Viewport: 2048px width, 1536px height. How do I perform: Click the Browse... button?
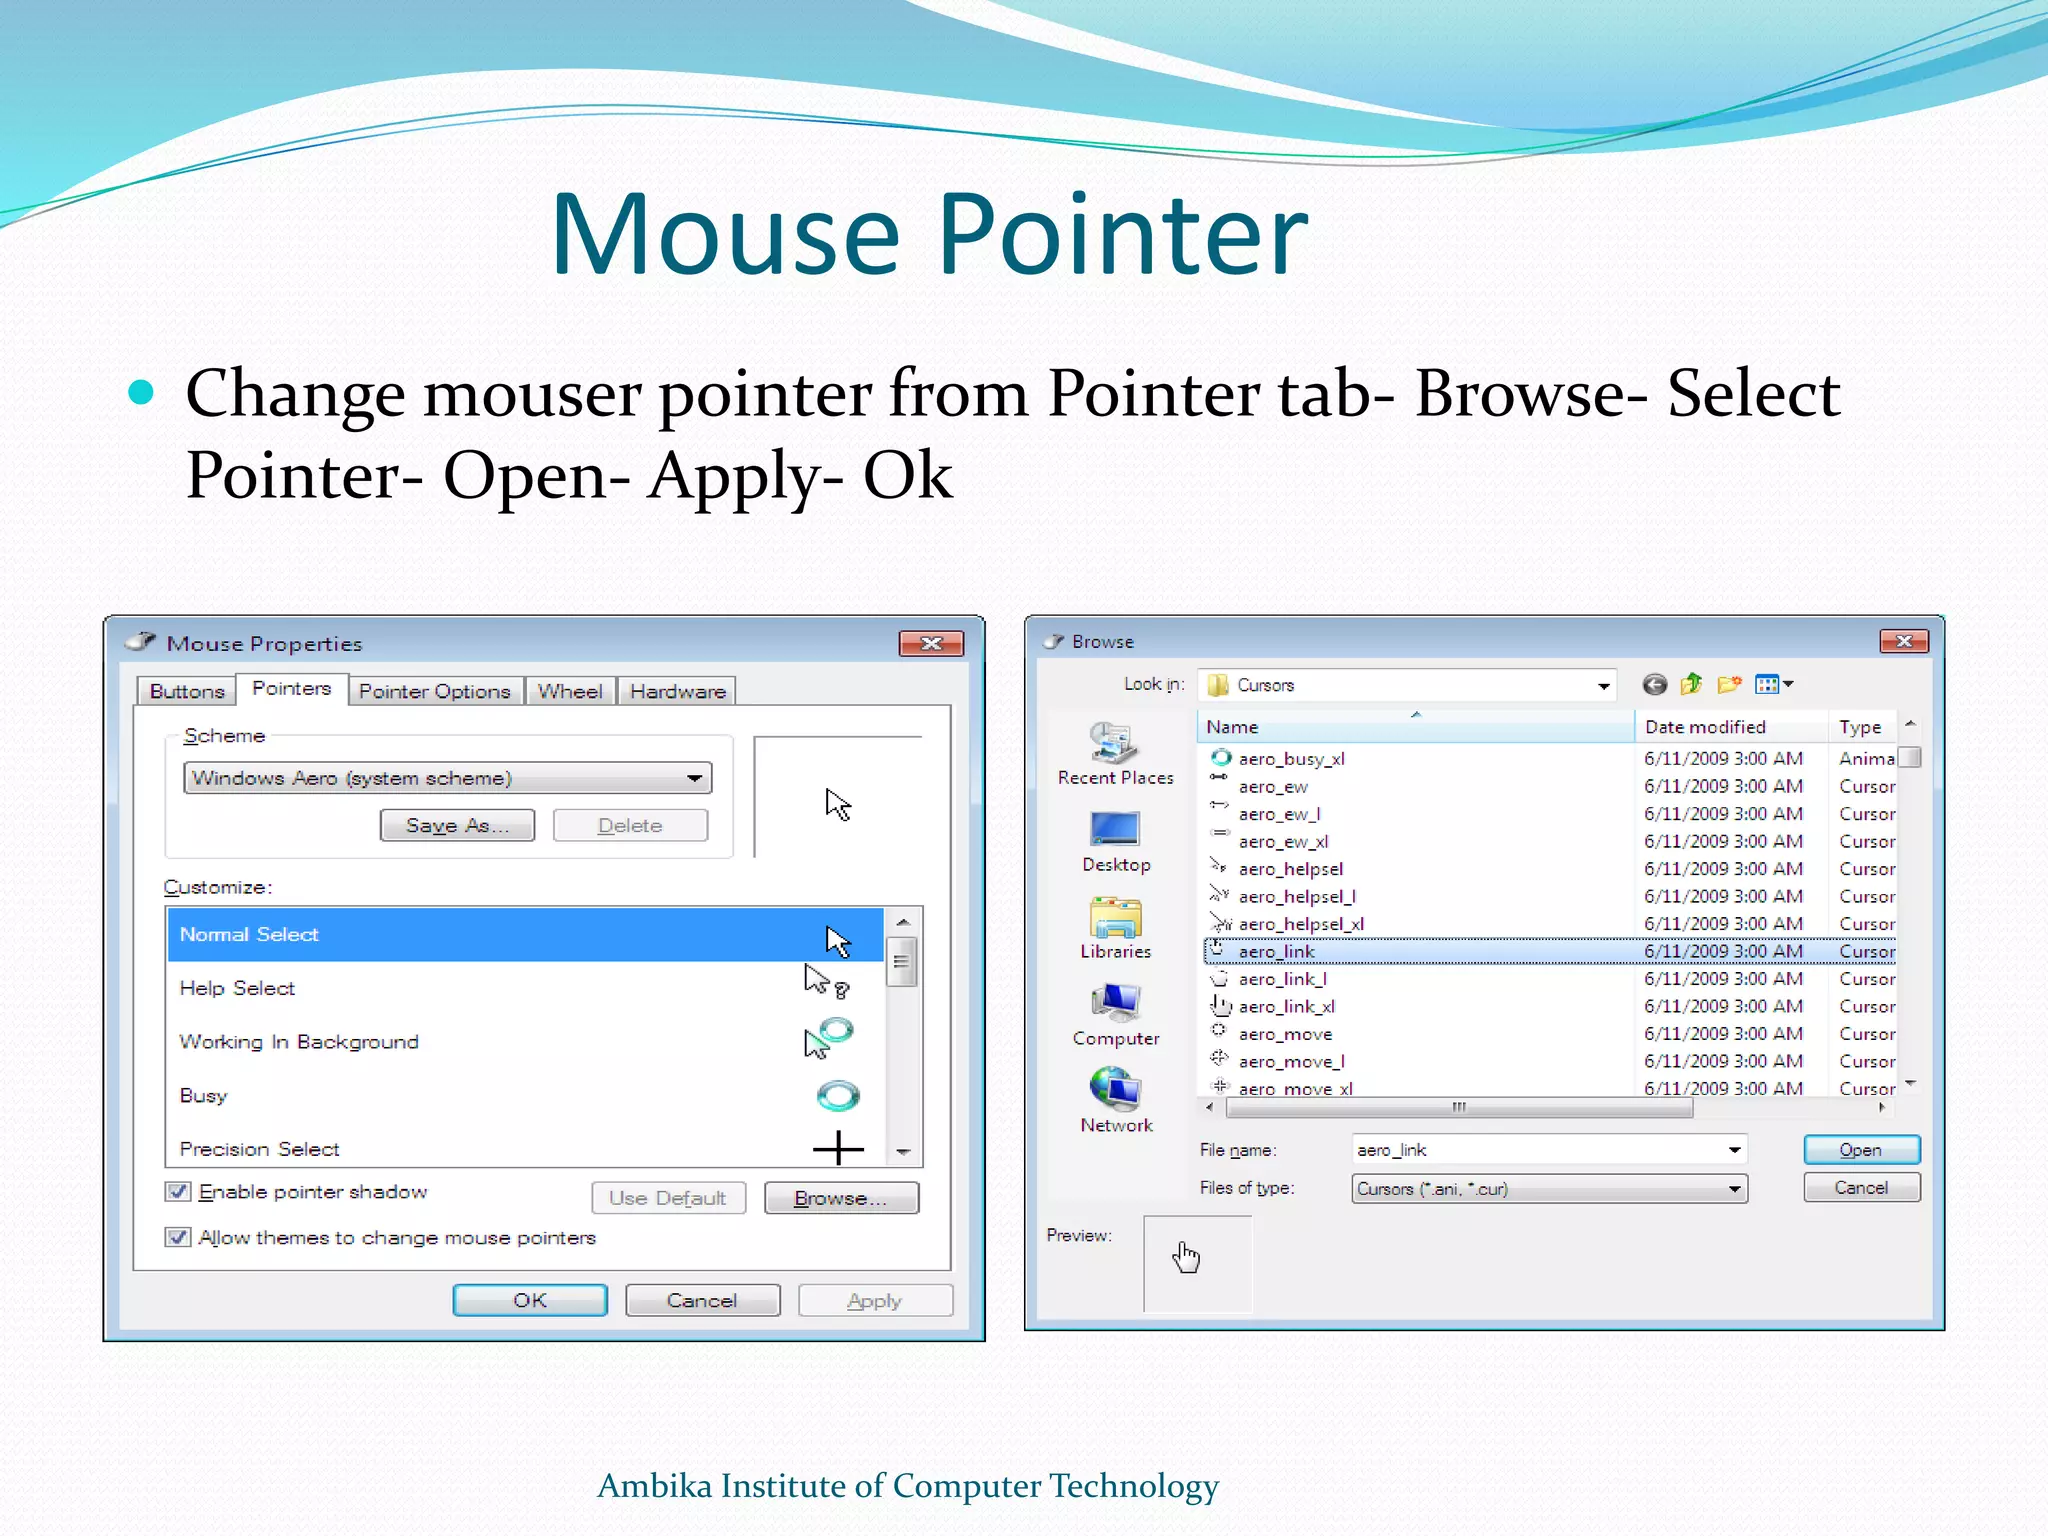coord(840,1198)
